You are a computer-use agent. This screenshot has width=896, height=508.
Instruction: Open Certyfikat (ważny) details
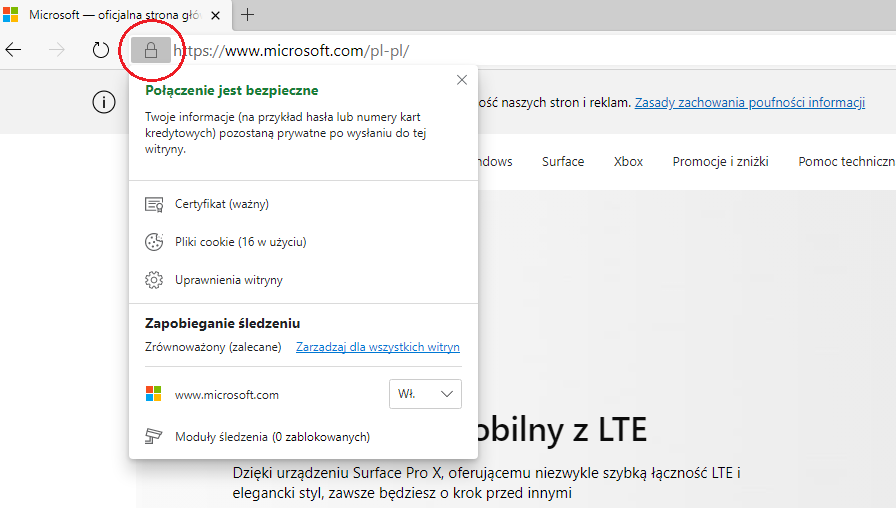(221, 204)
